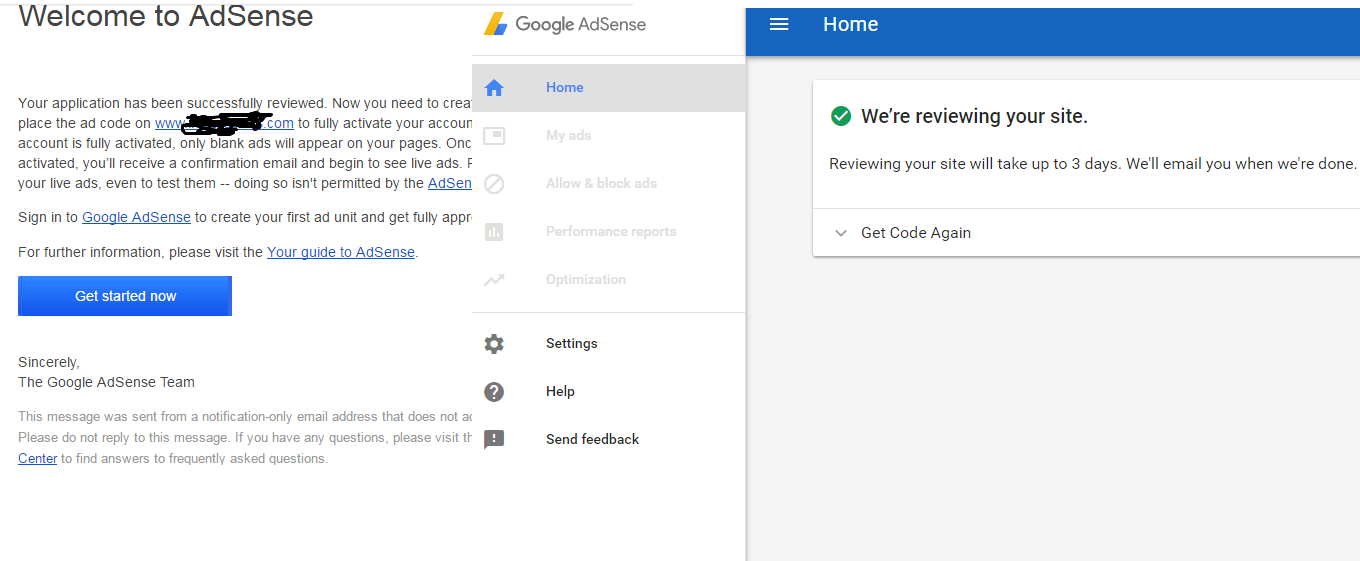
Task: Click the Home house icon in sidebar
Action: [x=494, y=88]
